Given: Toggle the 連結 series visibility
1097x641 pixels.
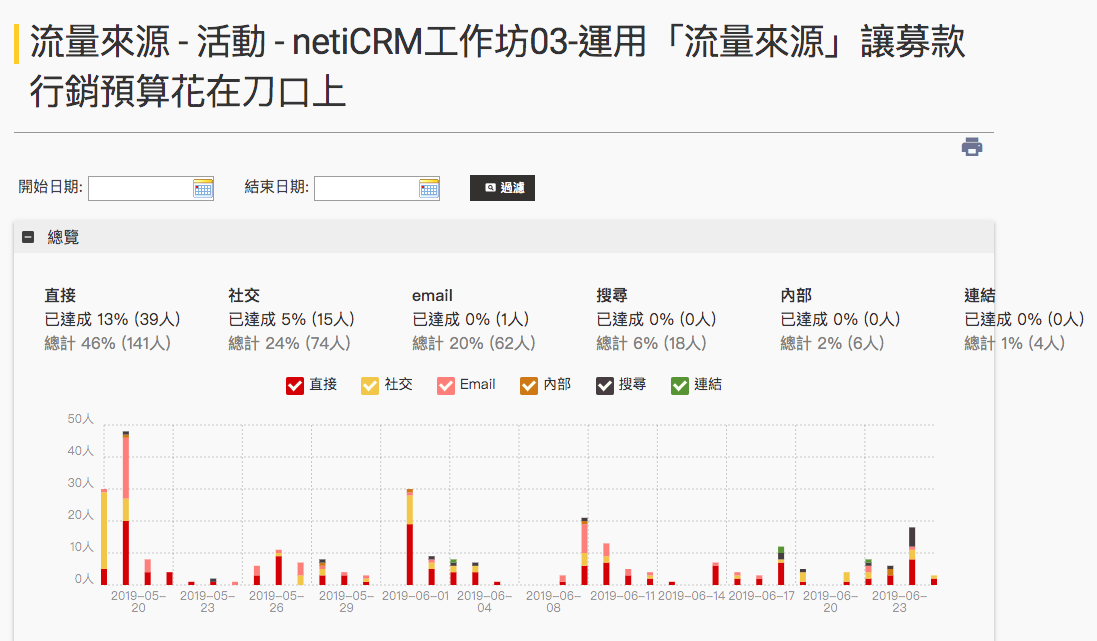Looking at the screenshot, I should [x=680, y=385].
